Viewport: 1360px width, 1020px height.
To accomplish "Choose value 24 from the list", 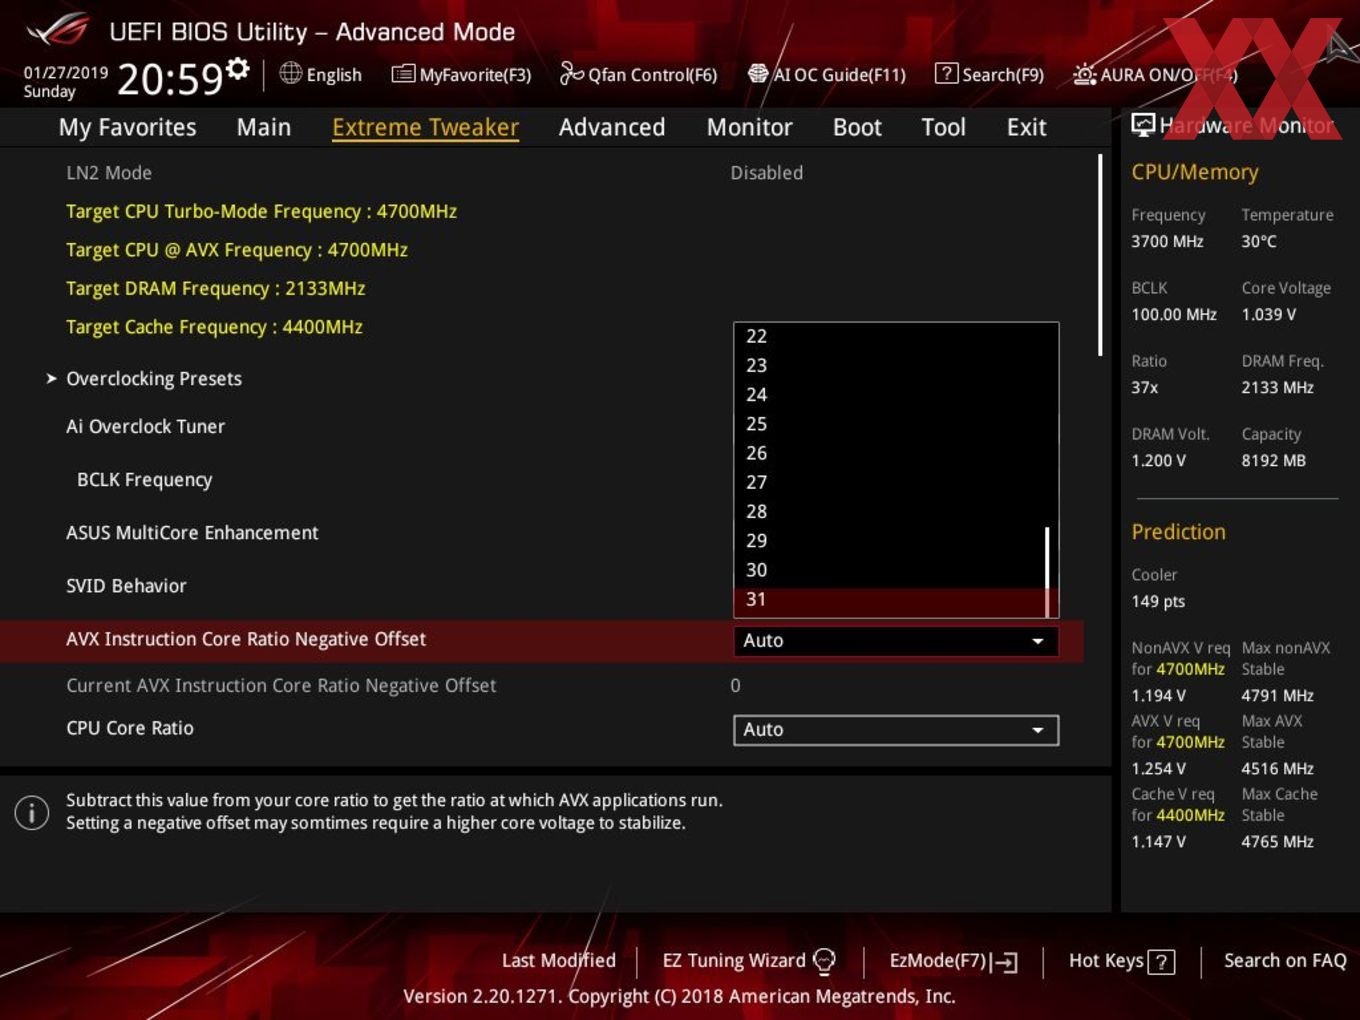I will pyautogui.click(x=889, y=395).
